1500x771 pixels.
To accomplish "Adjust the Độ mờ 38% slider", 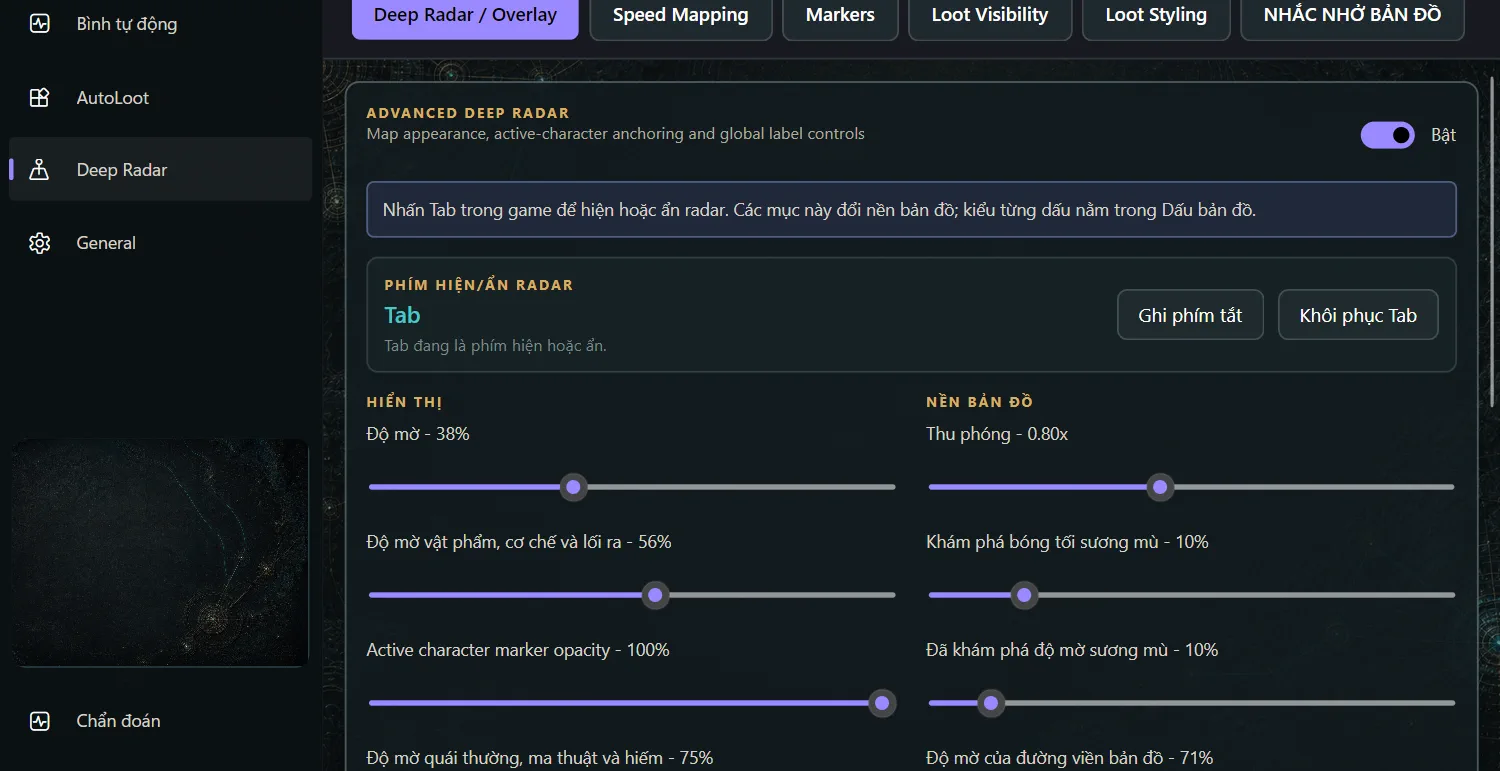I will [x=632, y=487].
